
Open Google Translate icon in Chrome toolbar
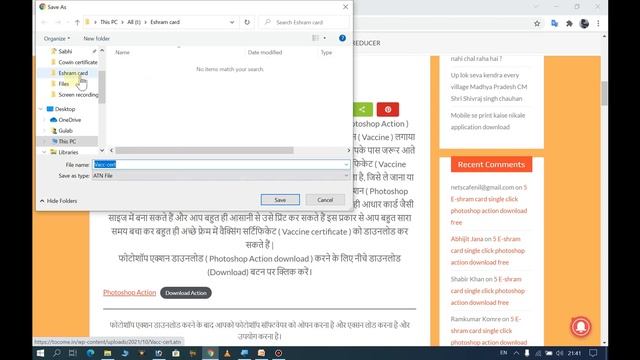coord(554,24)
